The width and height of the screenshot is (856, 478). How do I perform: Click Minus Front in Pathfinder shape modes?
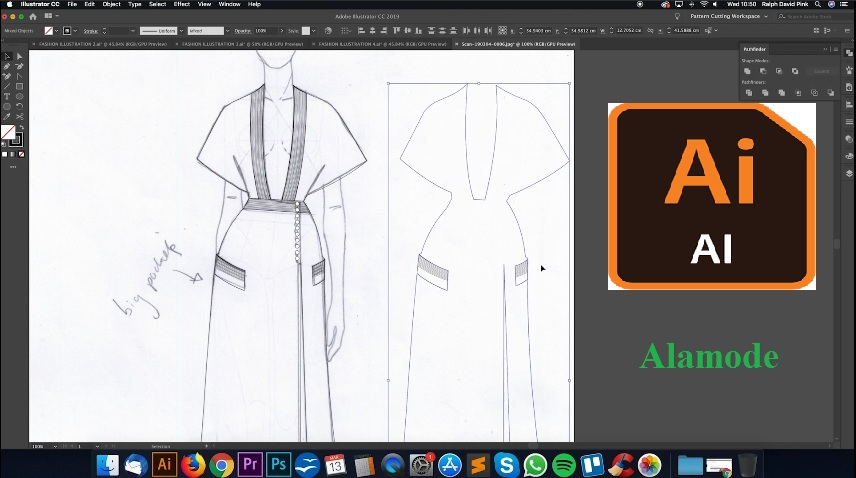(x=763, y=71)
